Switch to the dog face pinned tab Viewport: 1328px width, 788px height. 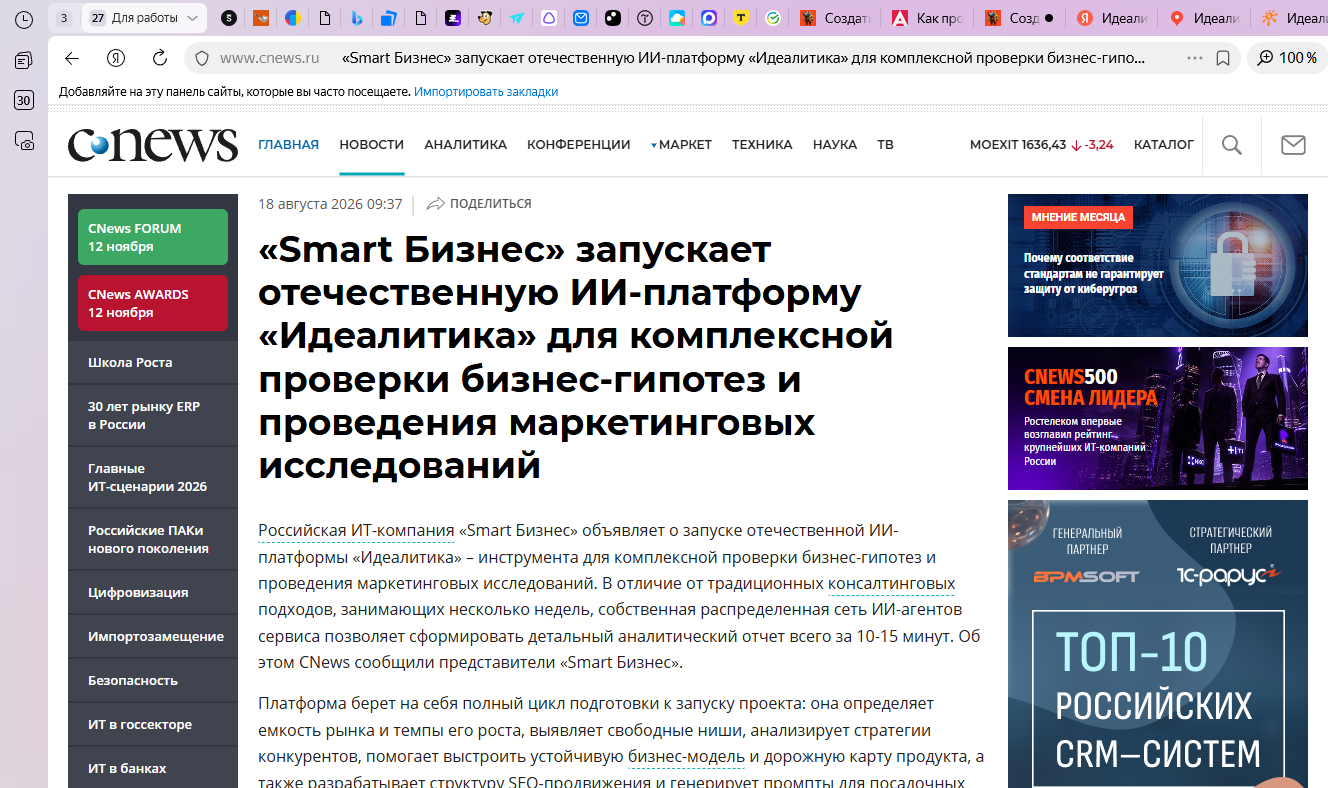click(x=485, y=18)
